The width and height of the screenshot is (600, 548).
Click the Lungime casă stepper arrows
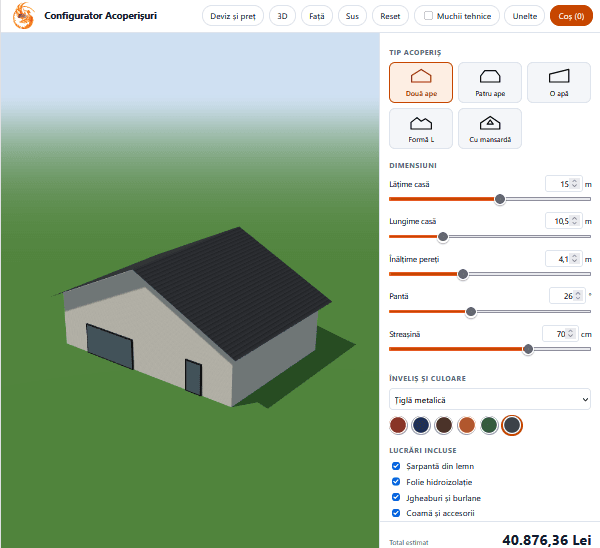574,221
